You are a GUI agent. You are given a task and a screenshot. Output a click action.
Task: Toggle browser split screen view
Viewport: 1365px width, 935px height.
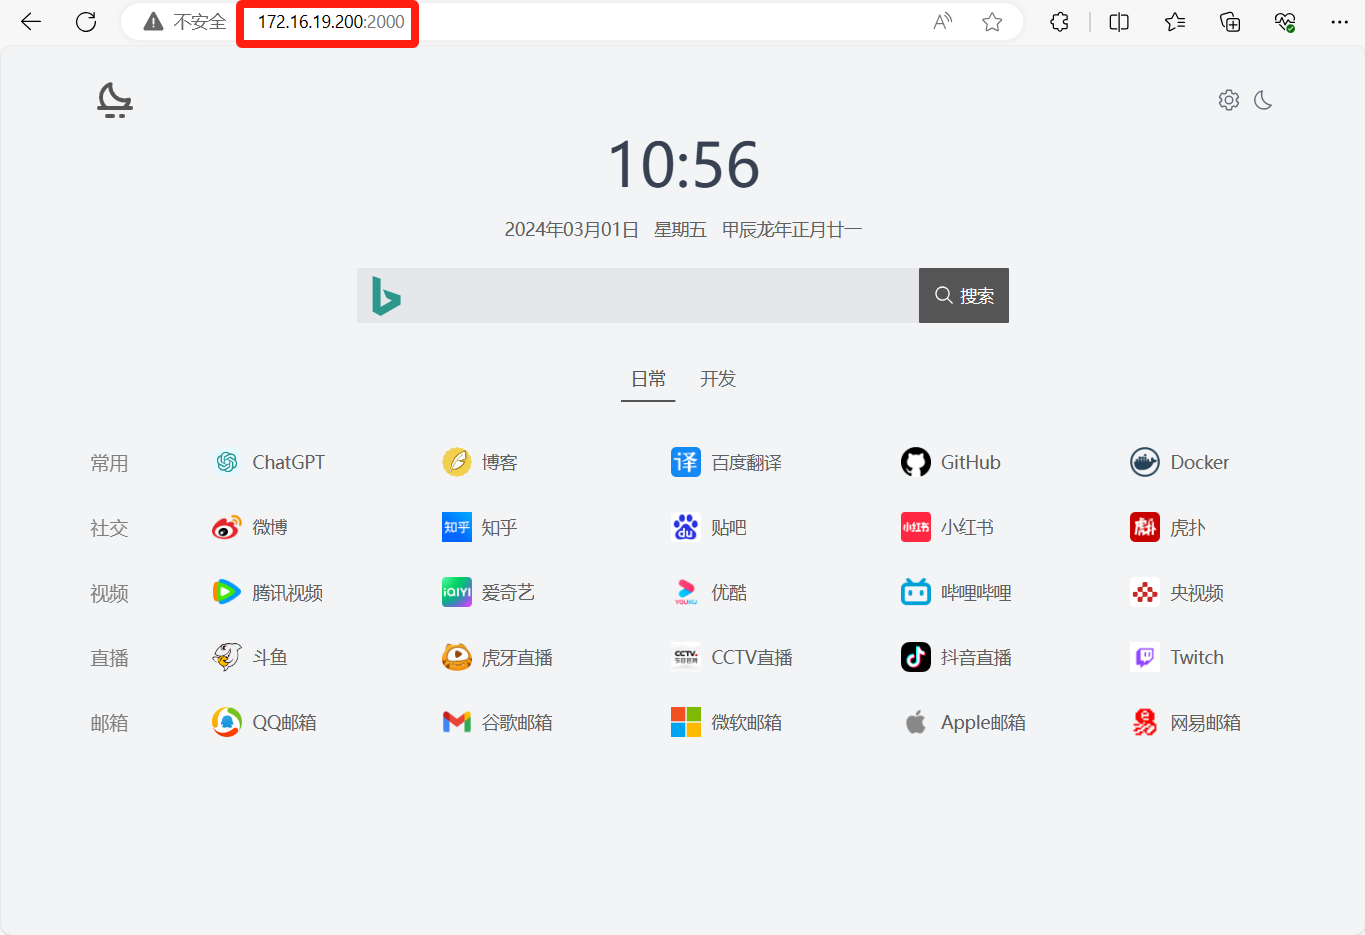pos(1119,22)
